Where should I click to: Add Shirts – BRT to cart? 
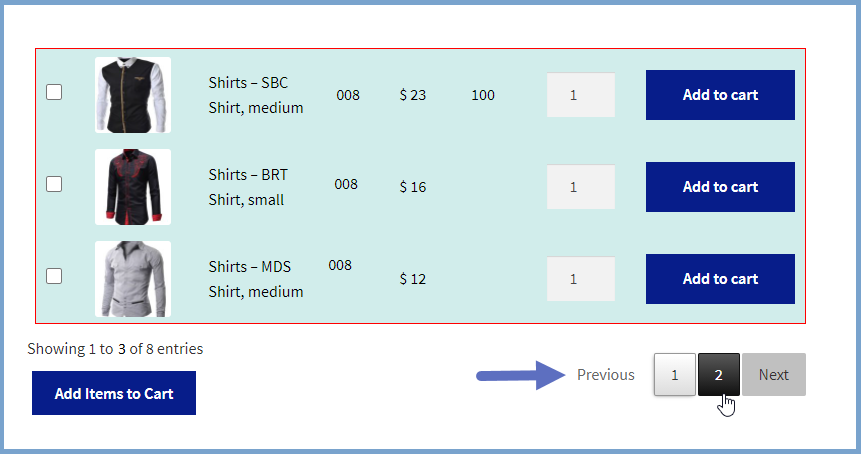point(720,187)
